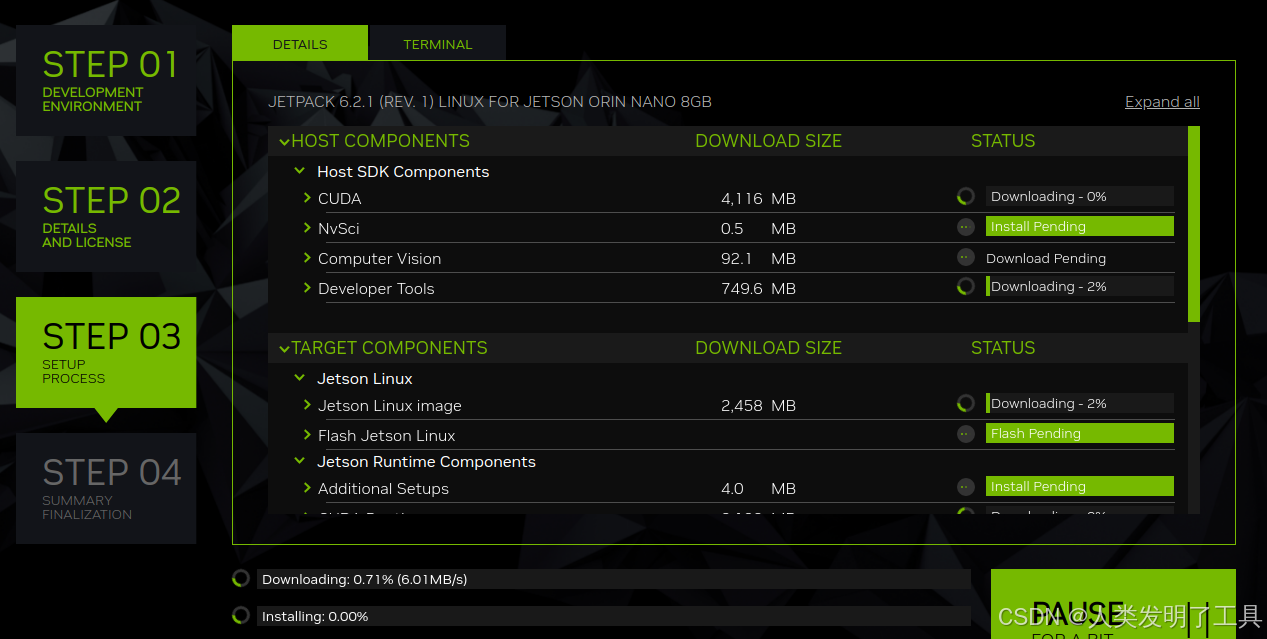Screen dimensions: 1267x639
Task: Collapse the Jetson Linux group
Action: 299,378
